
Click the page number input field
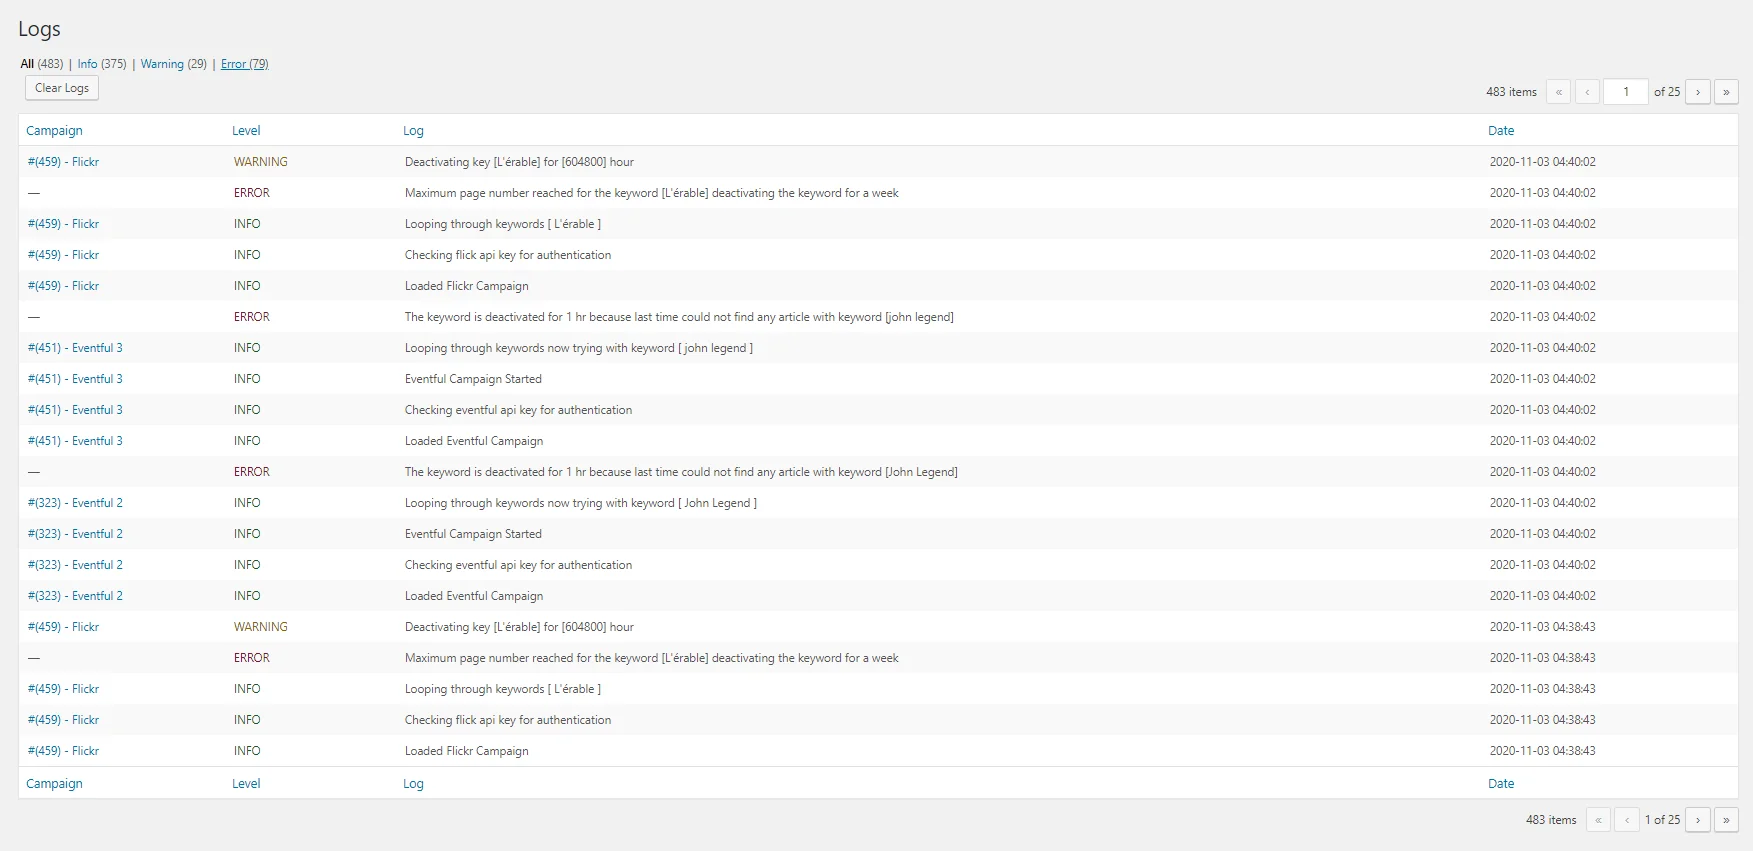(1626, 91)
